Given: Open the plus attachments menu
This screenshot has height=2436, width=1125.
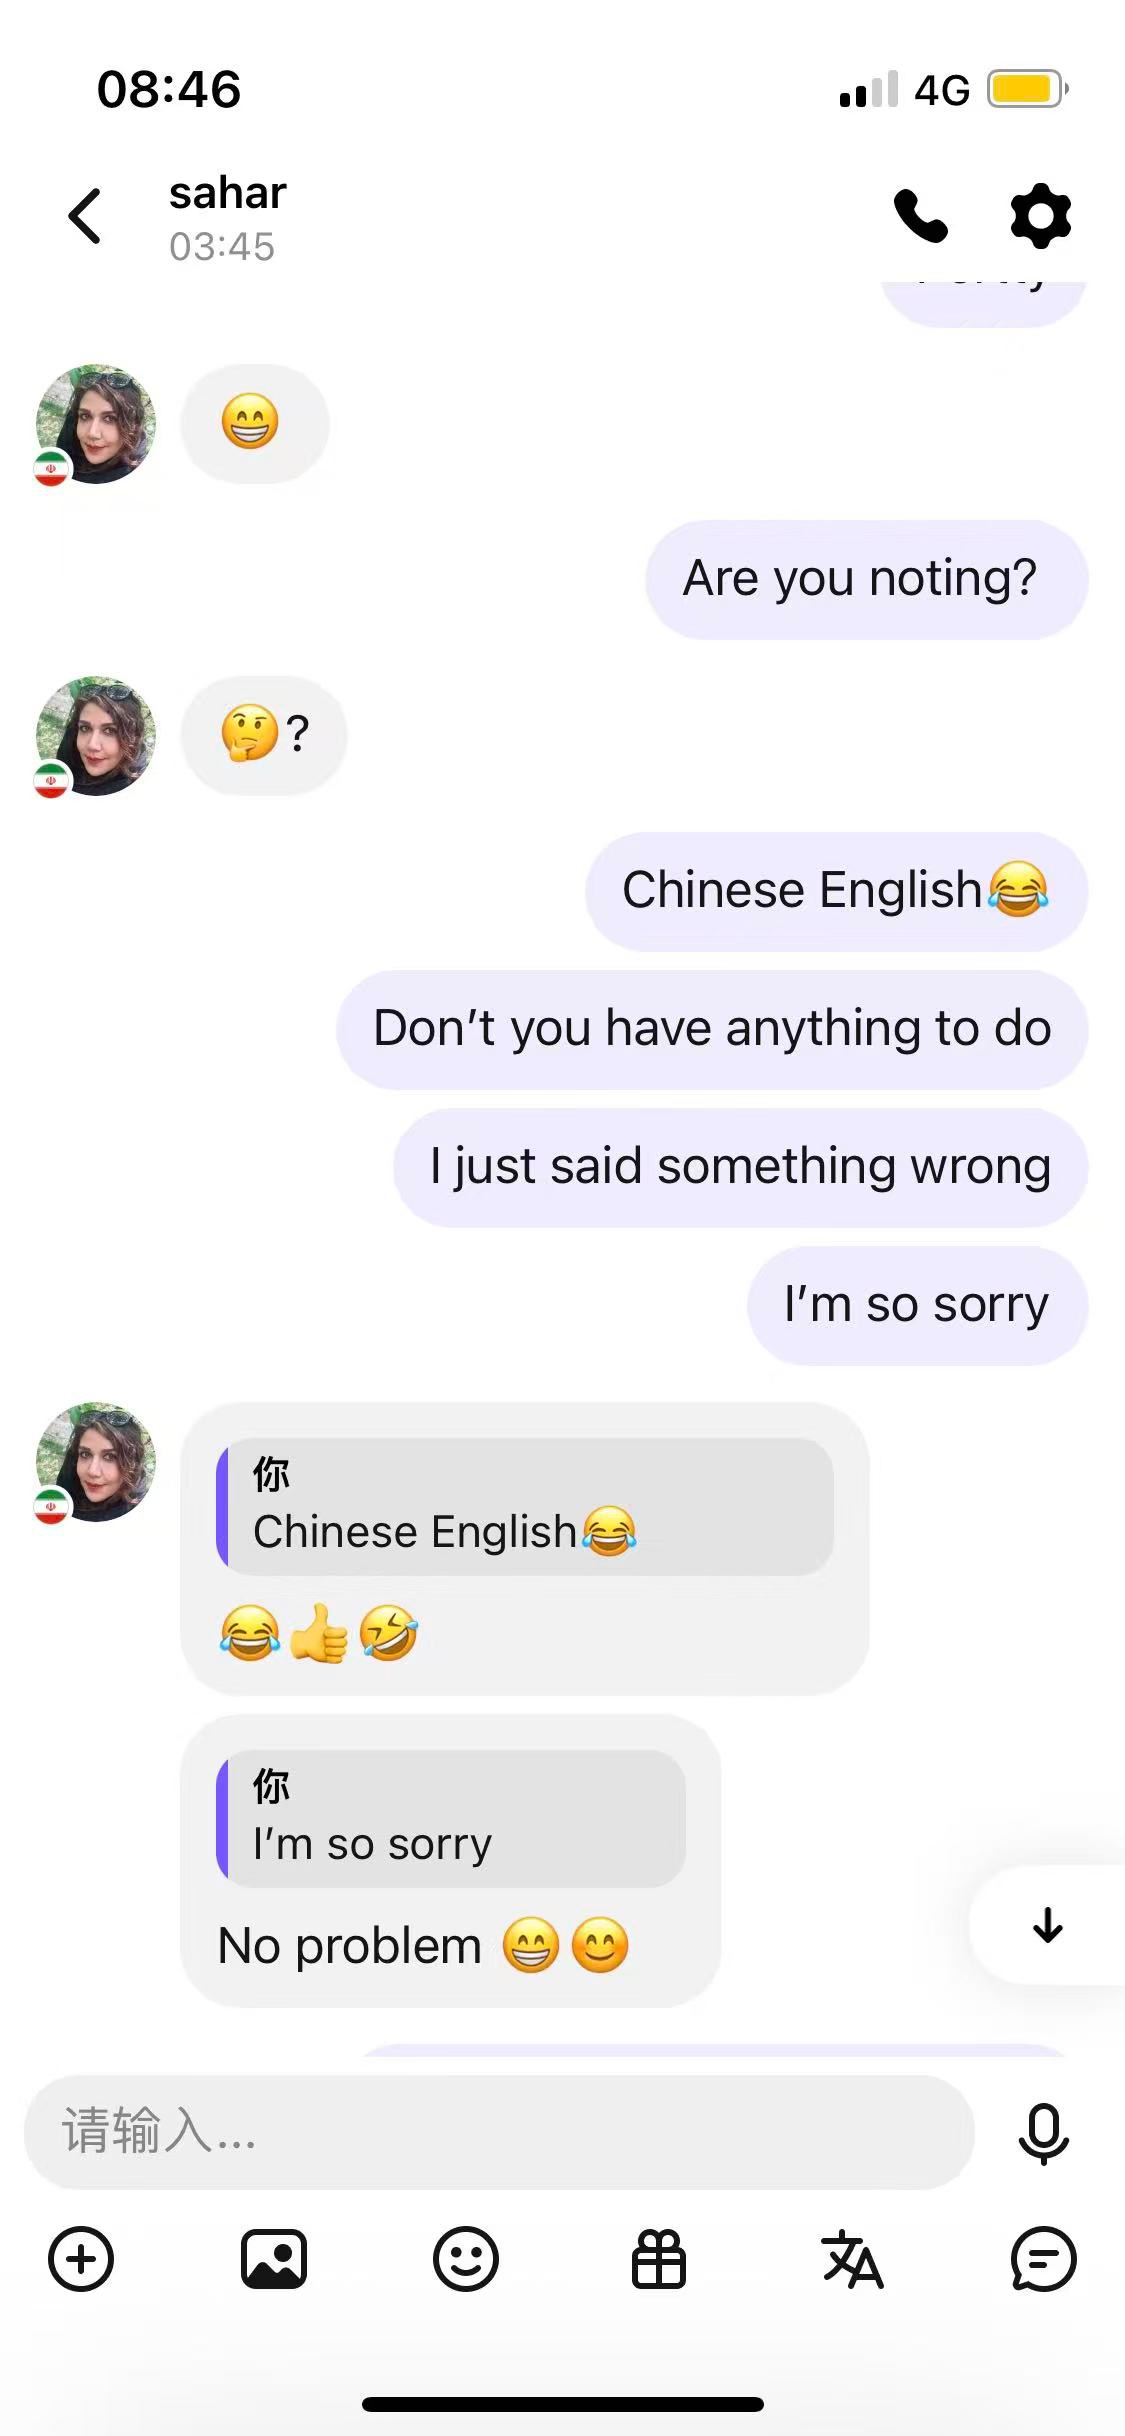Looking at the screenshot, I should click(81, 2259).
